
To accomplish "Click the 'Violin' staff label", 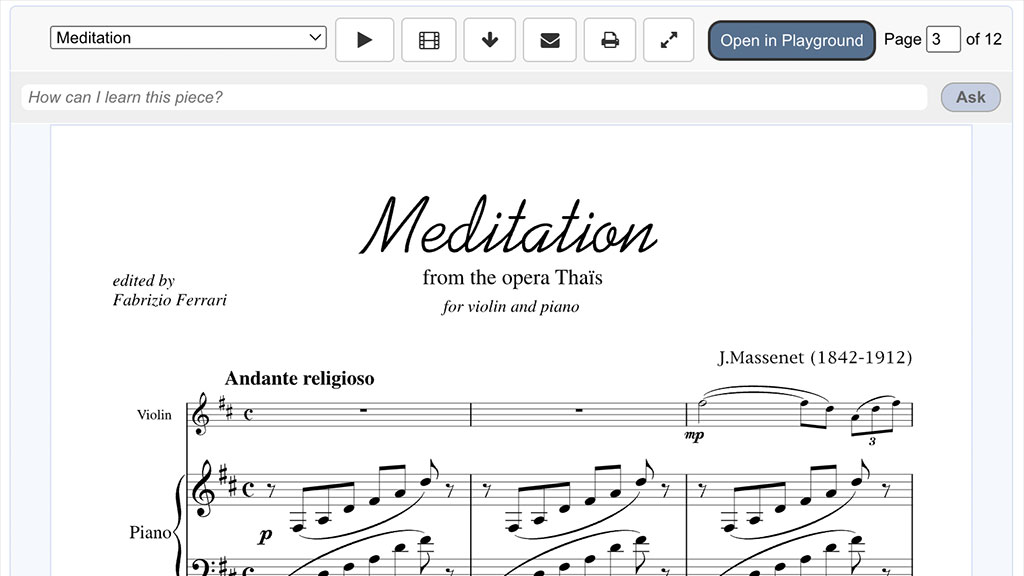I will 154,415.
